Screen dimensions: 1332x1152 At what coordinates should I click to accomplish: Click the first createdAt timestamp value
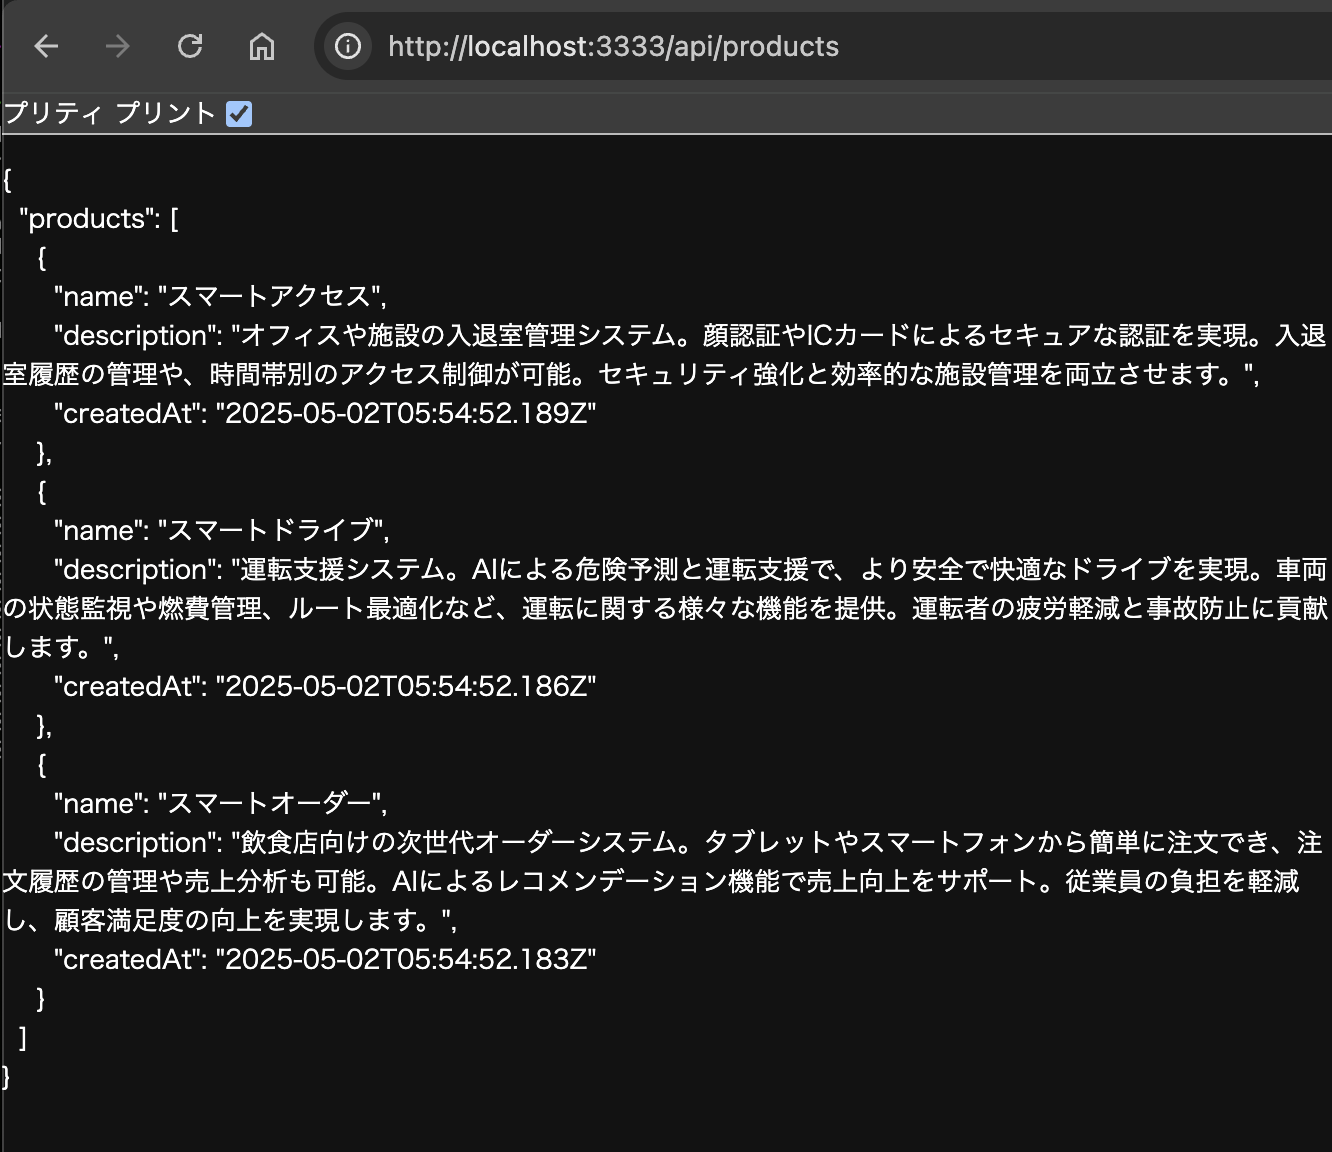tap(405, 413)
